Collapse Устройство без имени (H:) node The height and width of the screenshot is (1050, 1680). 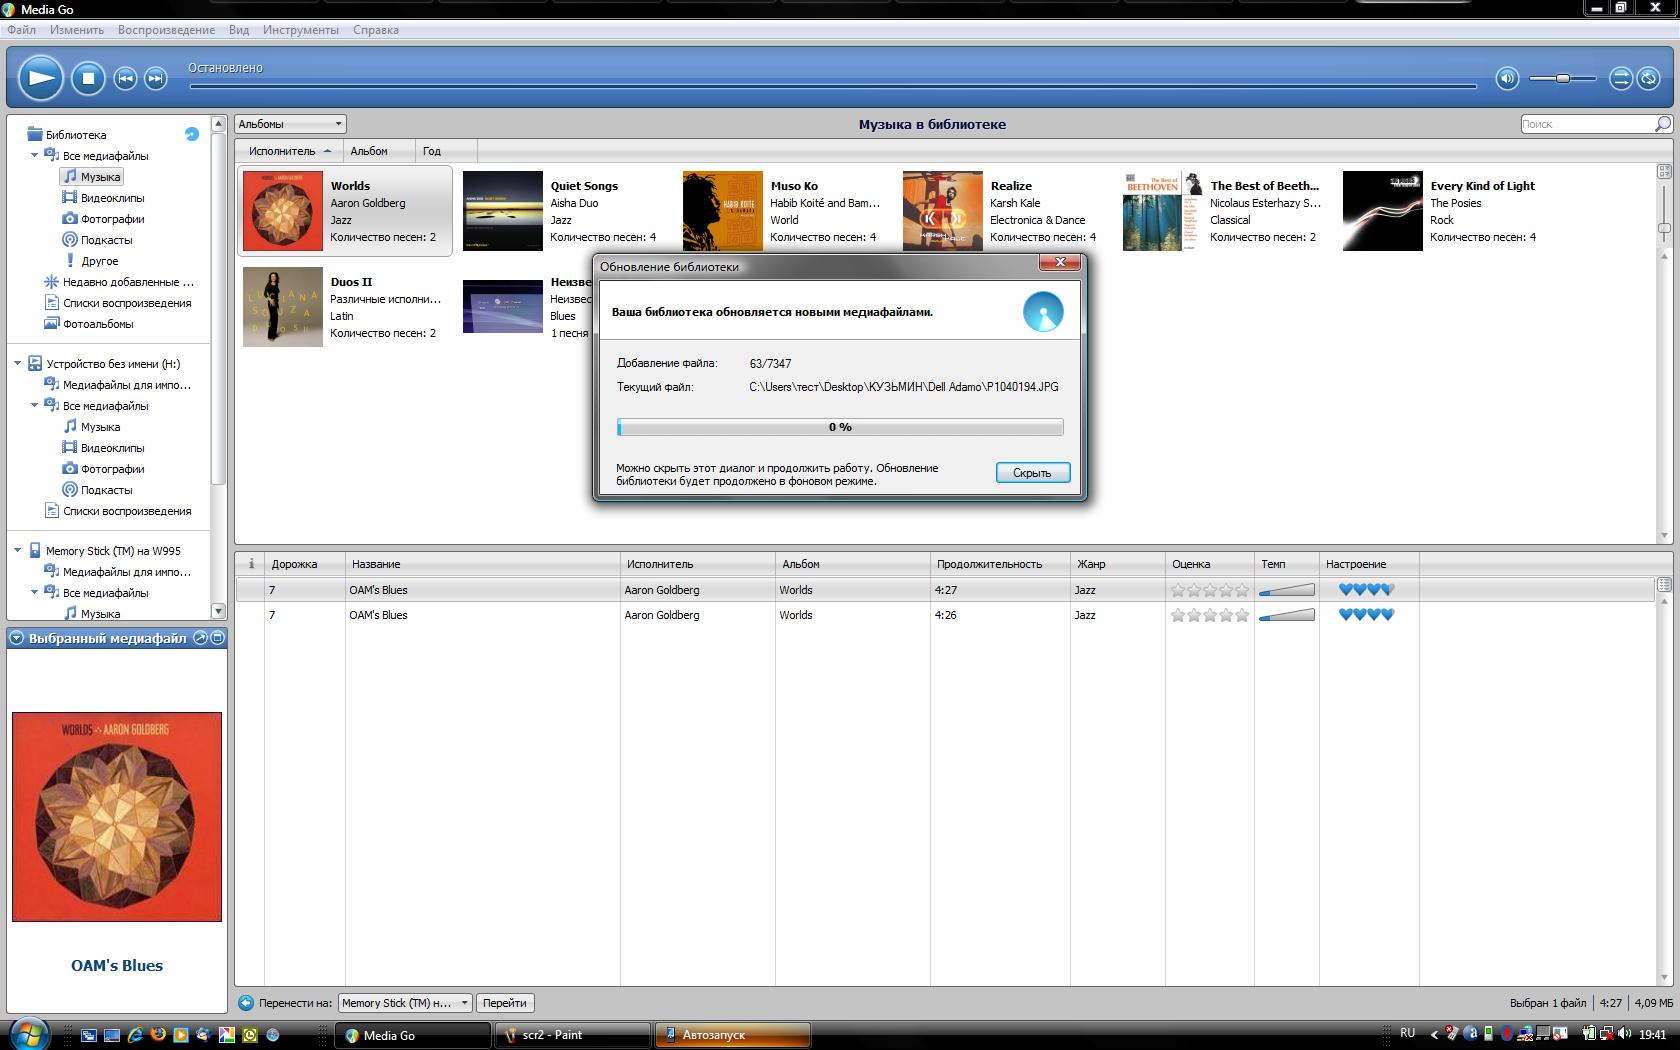click(x=17, y=364)
